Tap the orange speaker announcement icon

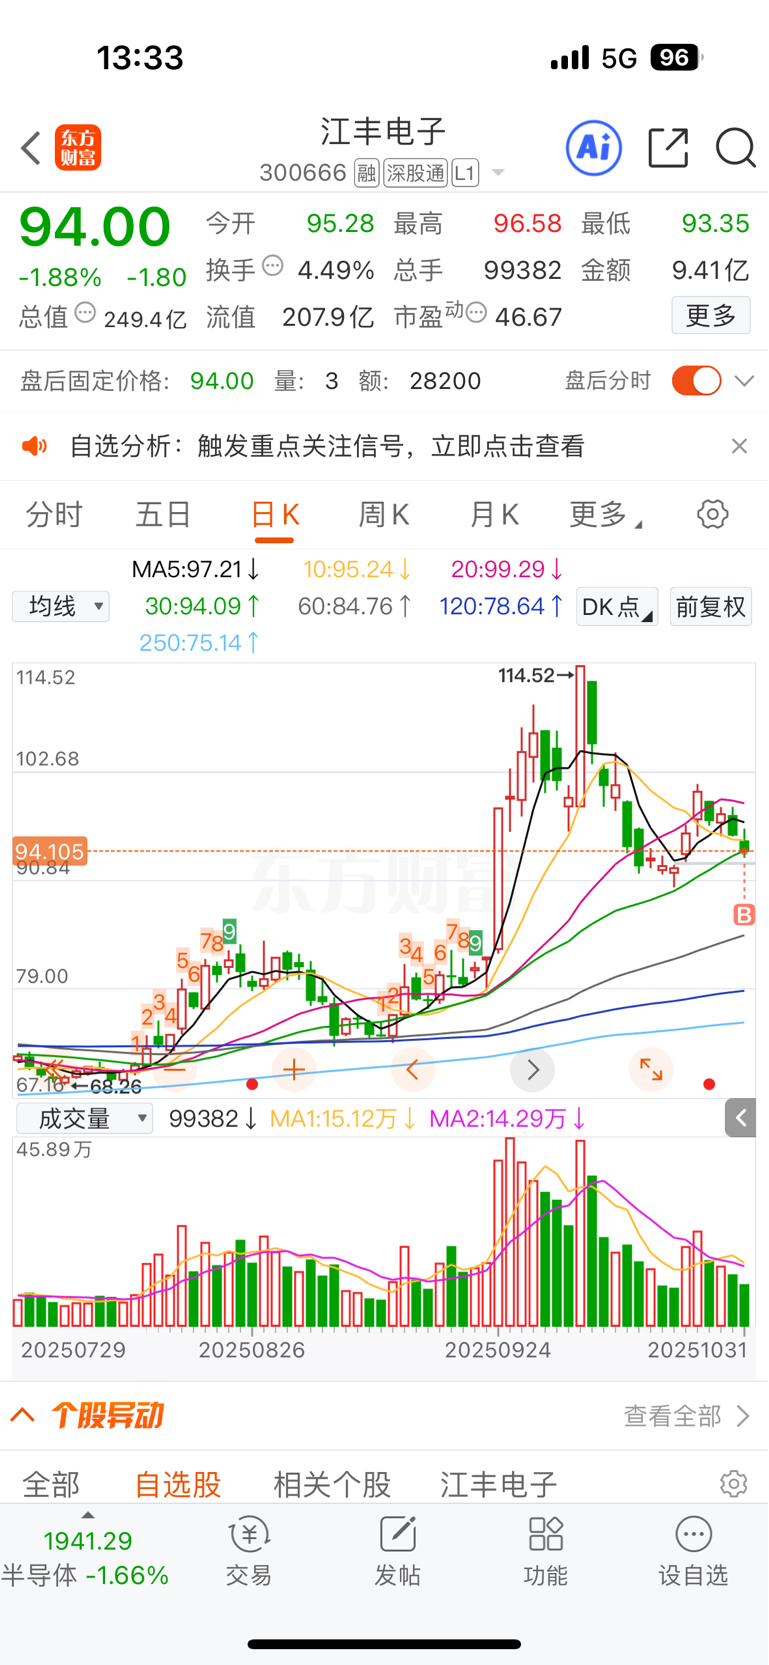click(35, 446)
